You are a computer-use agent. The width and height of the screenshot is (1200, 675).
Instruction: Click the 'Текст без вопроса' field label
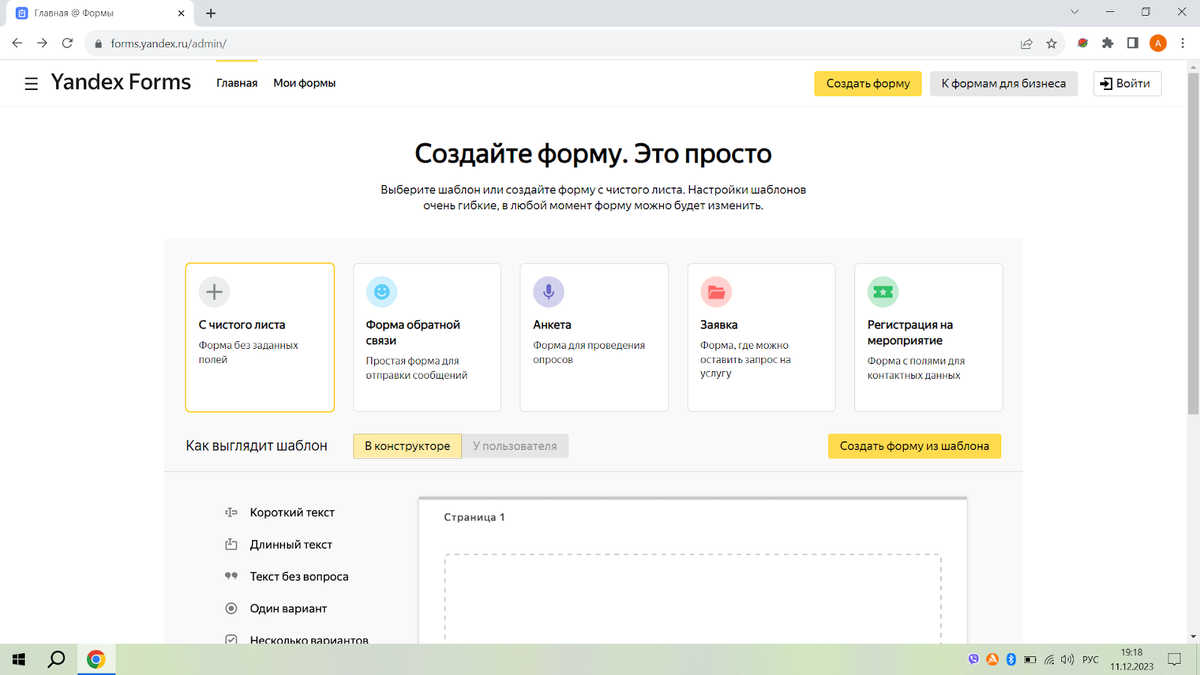(299, 577)
